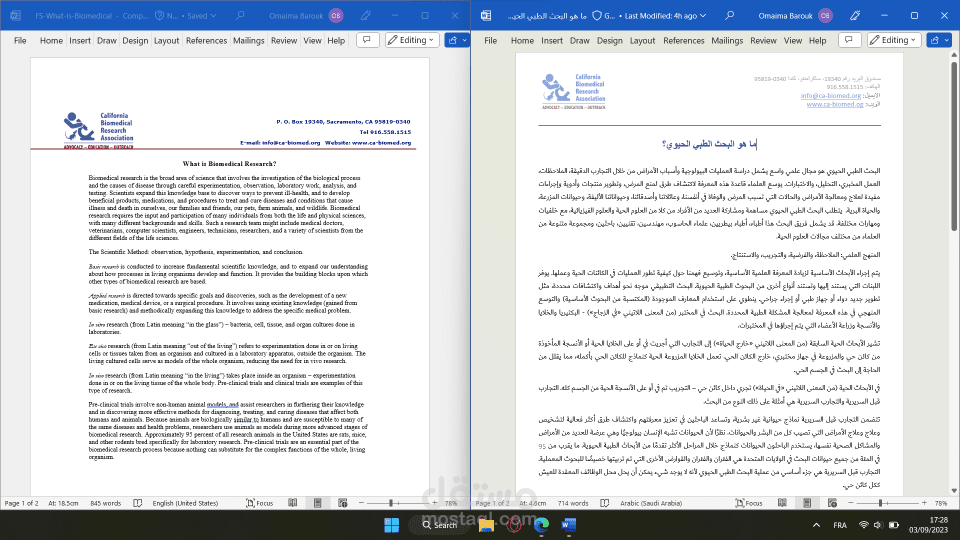
Task: Click the www.ca-biomed.org link in the Arabic document
Action: coord(835,104)
